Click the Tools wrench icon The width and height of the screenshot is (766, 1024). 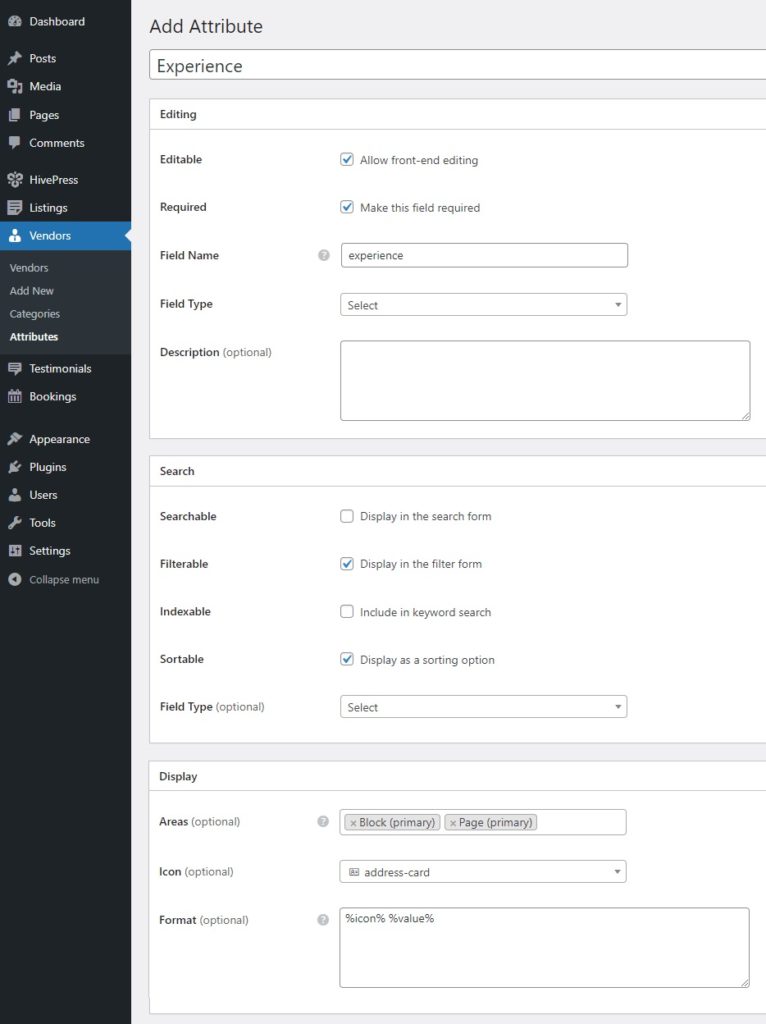click(x=15, y=523)
